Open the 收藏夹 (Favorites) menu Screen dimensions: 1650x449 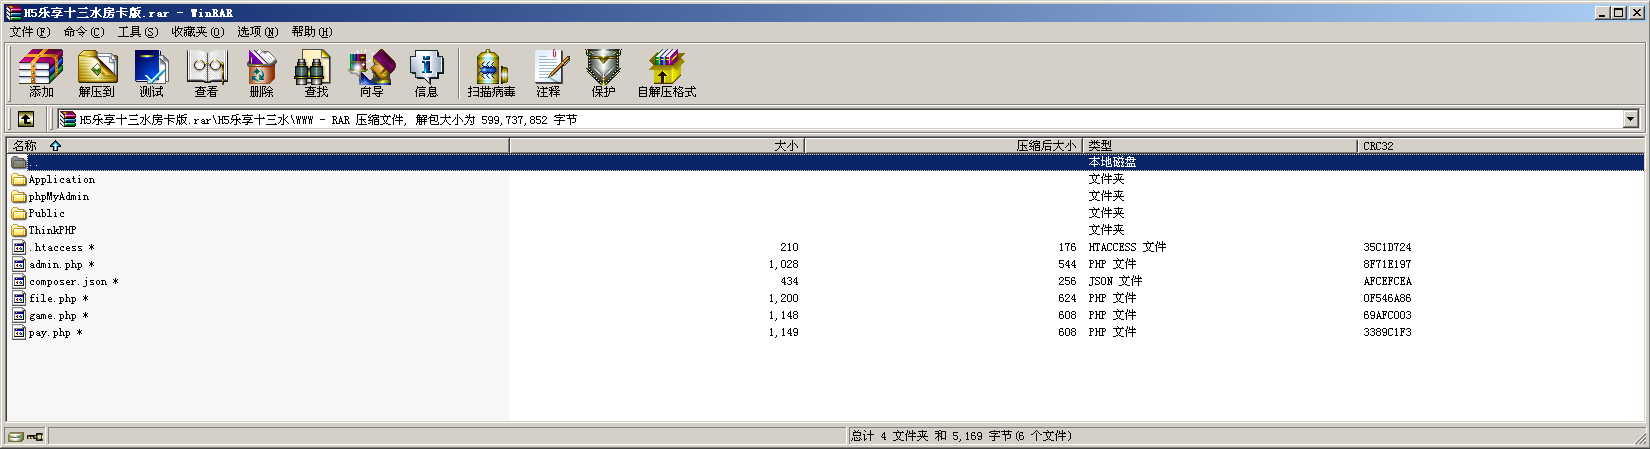pos(197,32)
